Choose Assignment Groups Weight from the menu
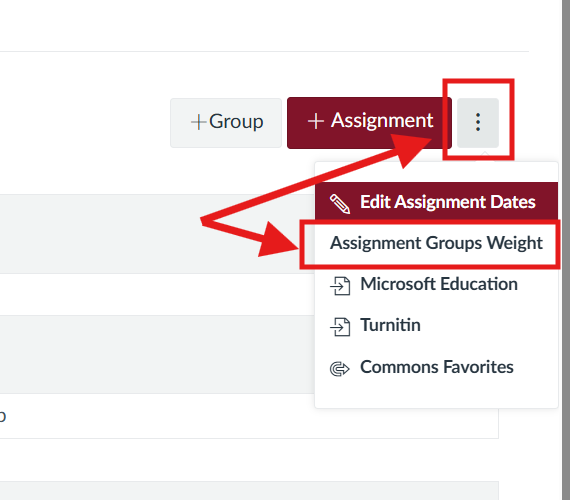Screen dimensions: 570x500 click(436, 243)
